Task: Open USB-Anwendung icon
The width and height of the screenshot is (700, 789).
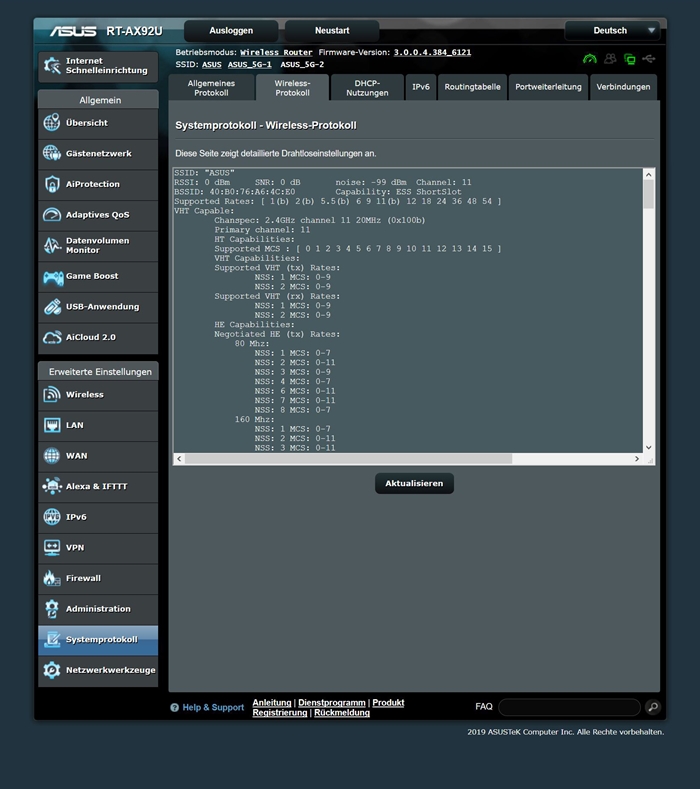Action: point(52,306)
